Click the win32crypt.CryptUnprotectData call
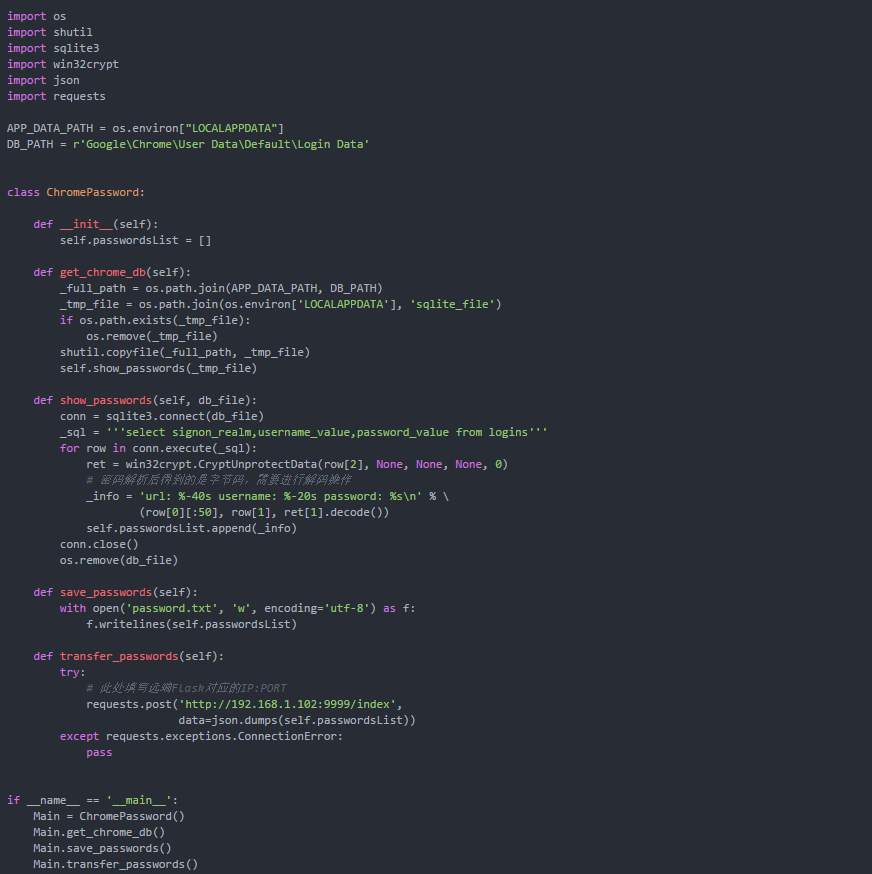872x874 pixels. [x=317, y=464]
